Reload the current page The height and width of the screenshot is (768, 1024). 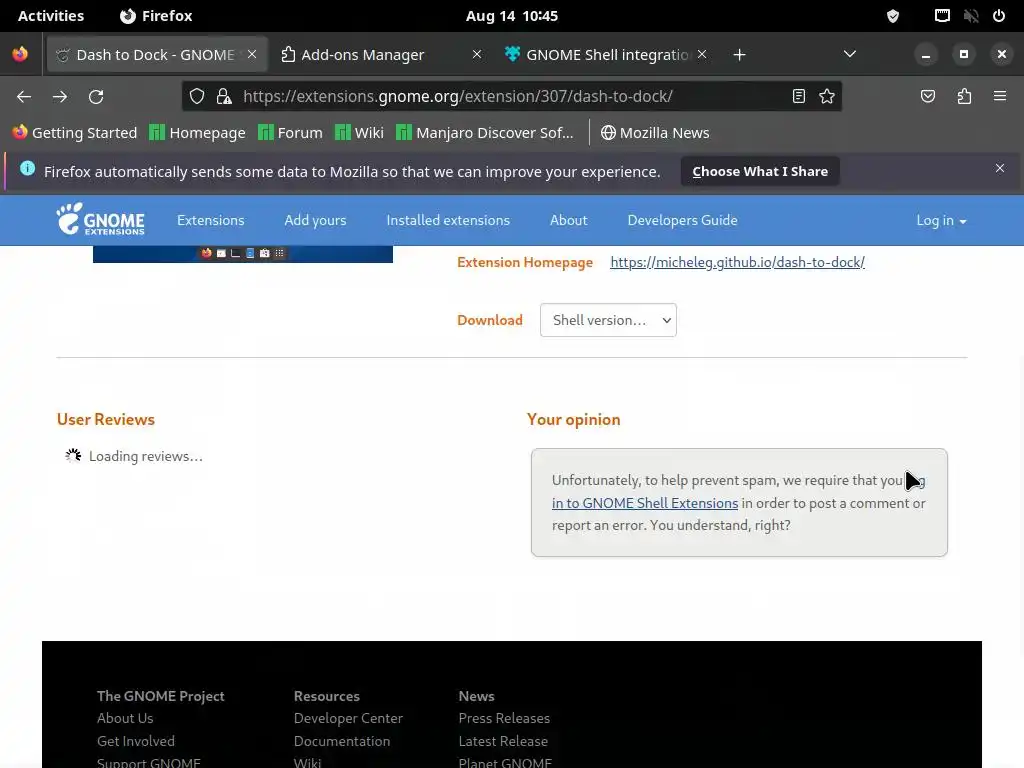96,97
